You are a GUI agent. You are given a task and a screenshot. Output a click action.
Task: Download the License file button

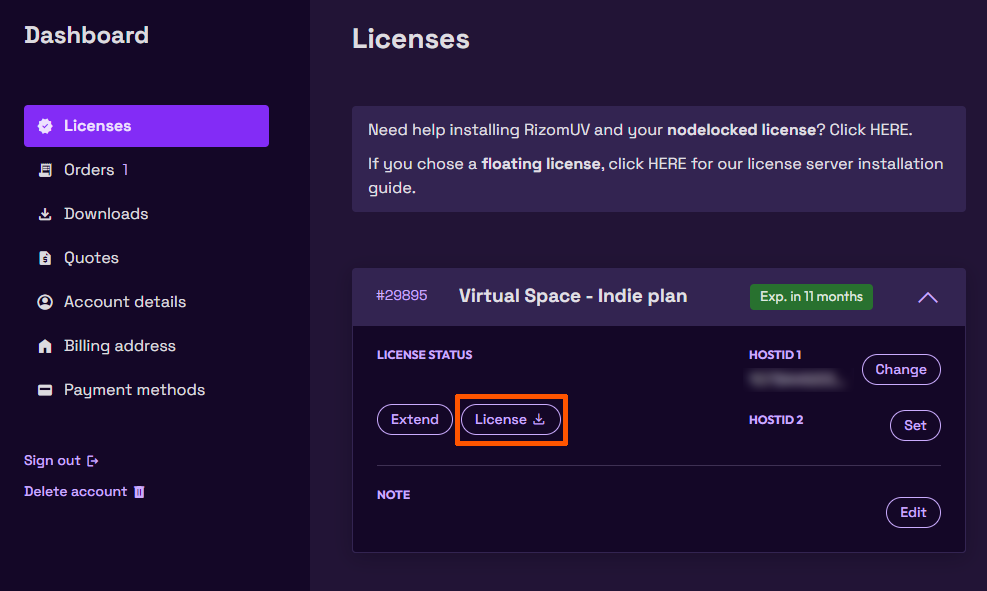[x=510, y=419]
